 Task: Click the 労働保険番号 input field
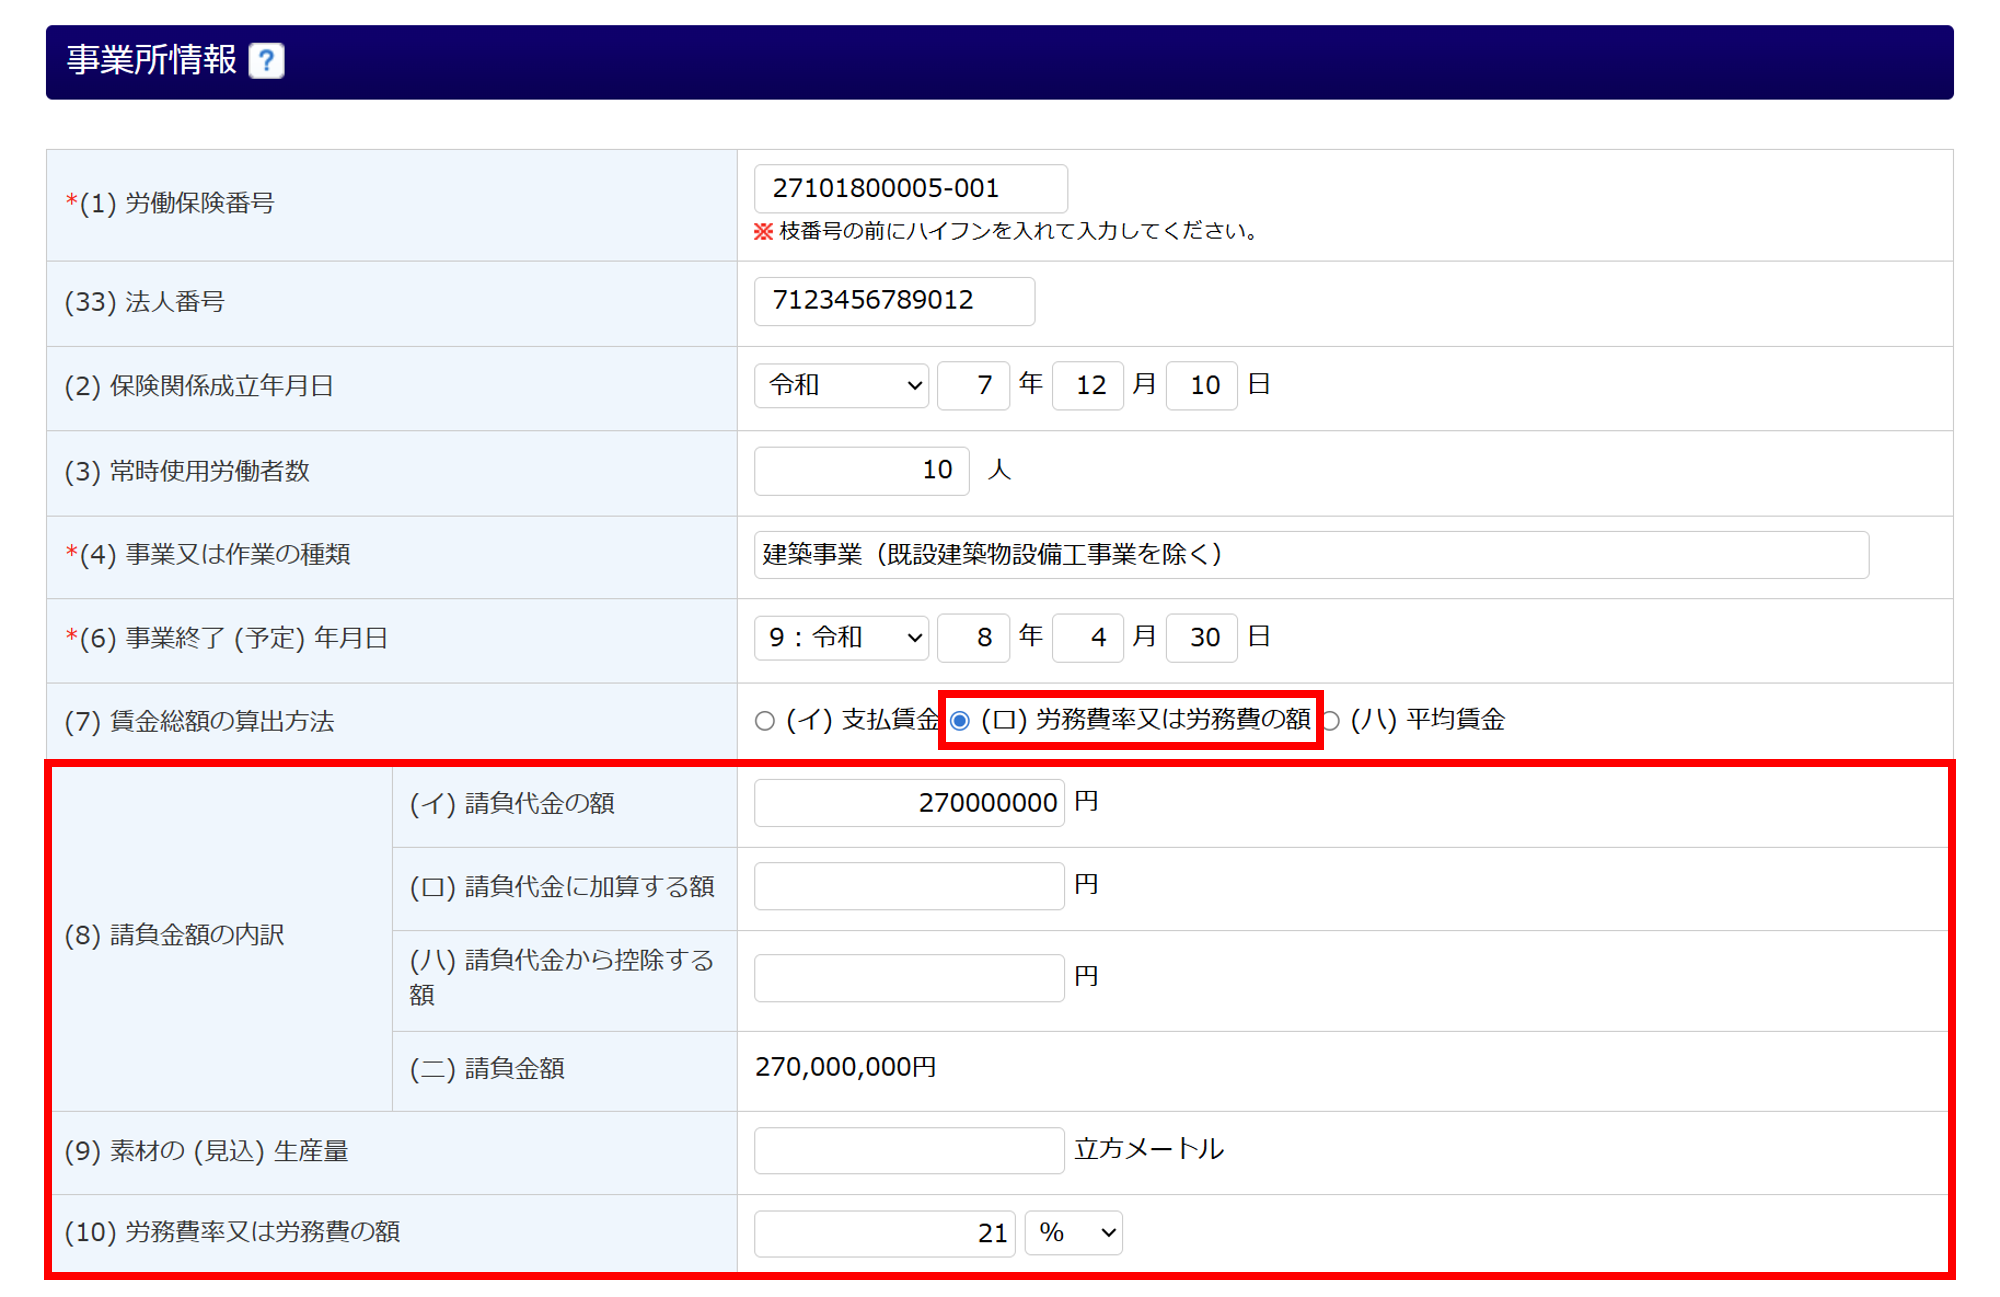pyautogui.click(x=910, y=189)
